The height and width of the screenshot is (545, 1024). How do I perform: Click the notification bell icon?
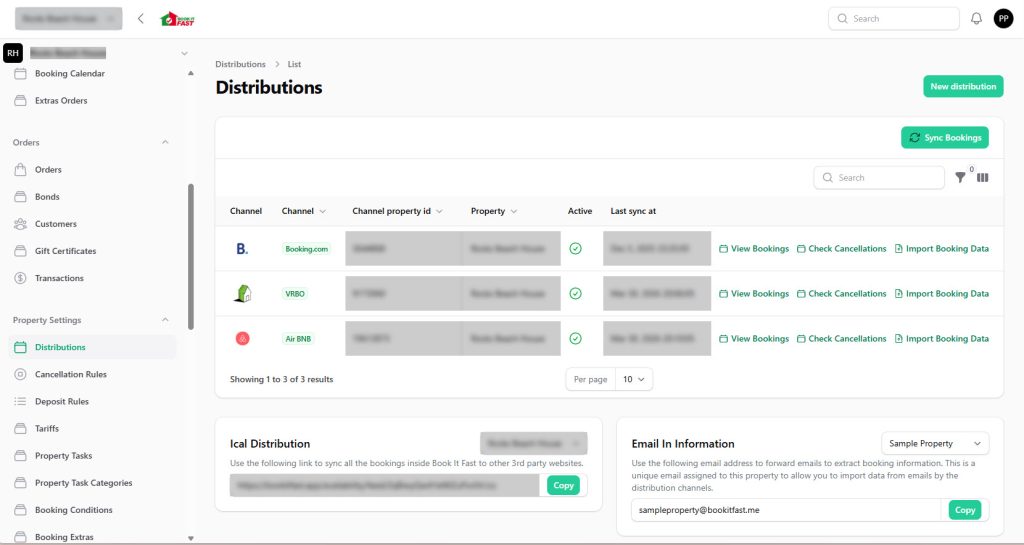pyautogui.click(x=977, y=18)
